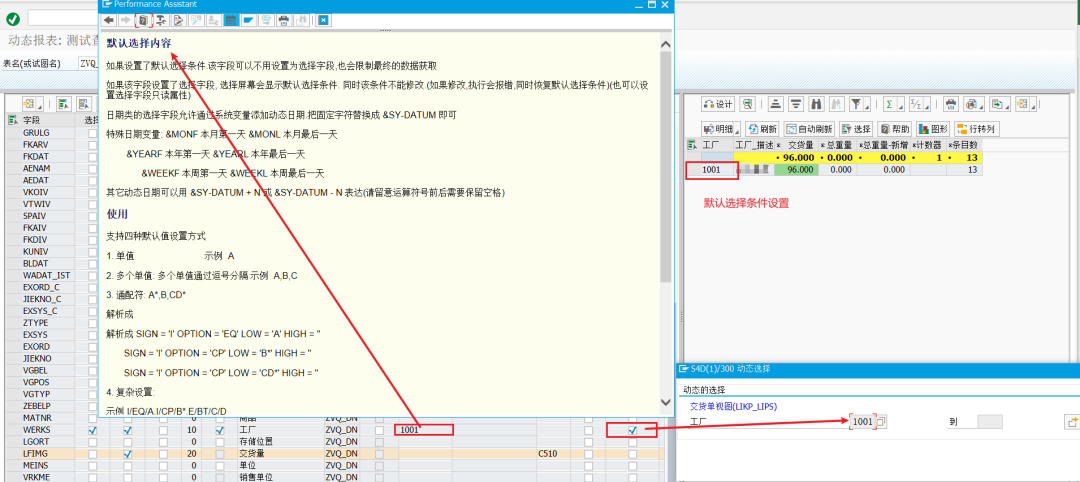This screenshot has width=1080, height=482.
Task: Go back in Performance Assistant toolbar
Action: (108, 20)
